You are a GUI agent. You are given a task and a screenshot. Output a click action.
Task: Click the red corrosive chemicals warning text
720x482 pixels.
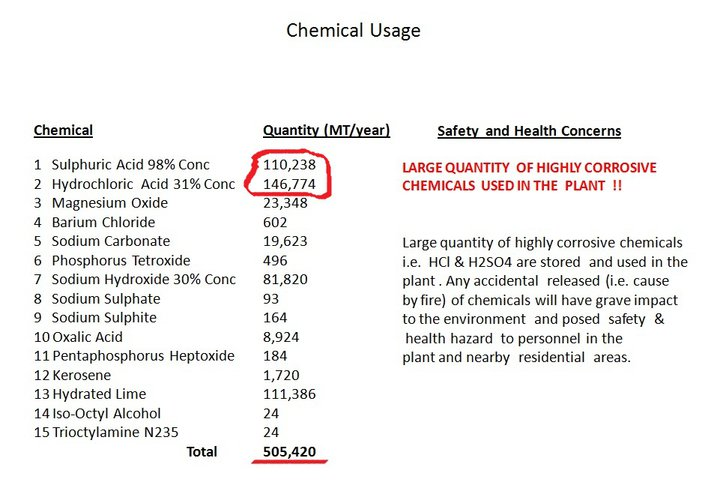(529, 177)
